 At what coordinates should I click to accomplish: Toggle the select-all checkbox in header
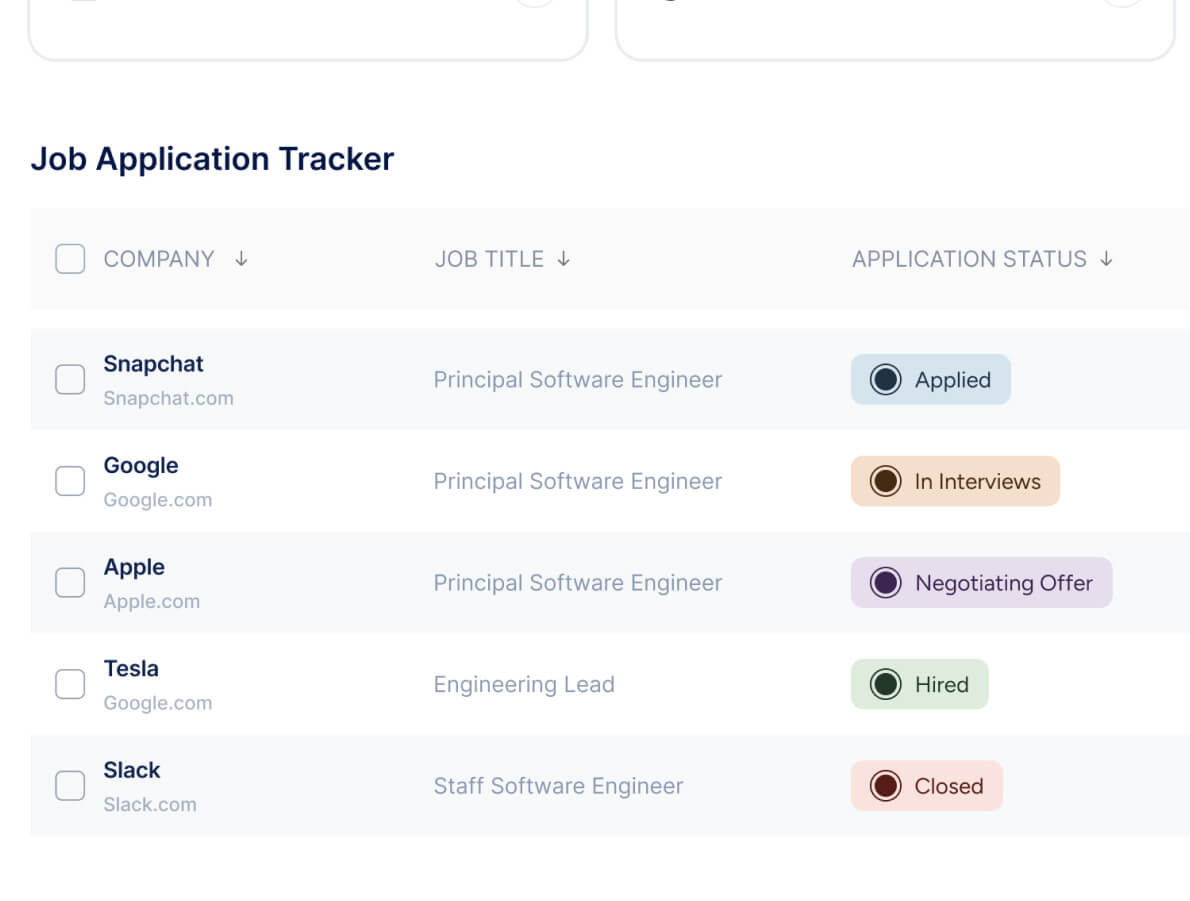pos(70,259)
